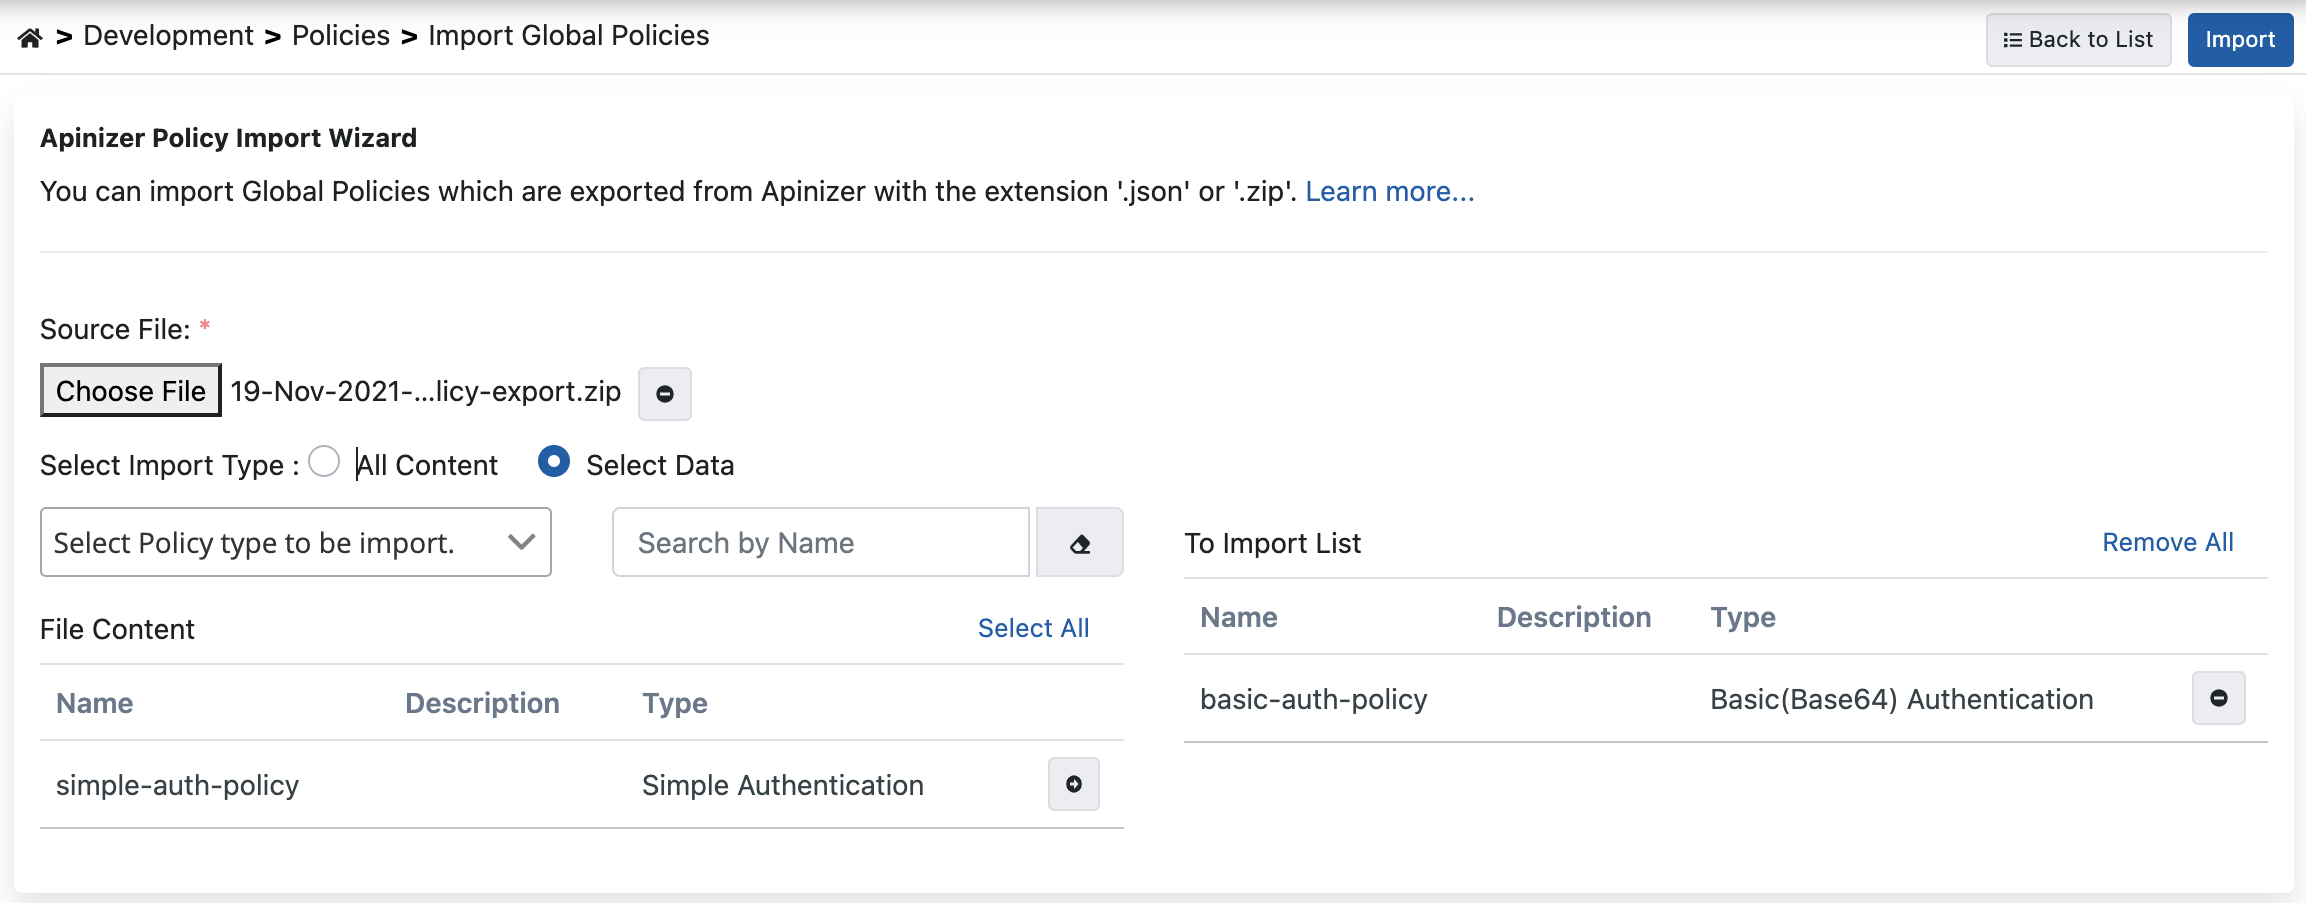
Task: Add simple-auth-policy to the import list
Action: click(1073, 785)
